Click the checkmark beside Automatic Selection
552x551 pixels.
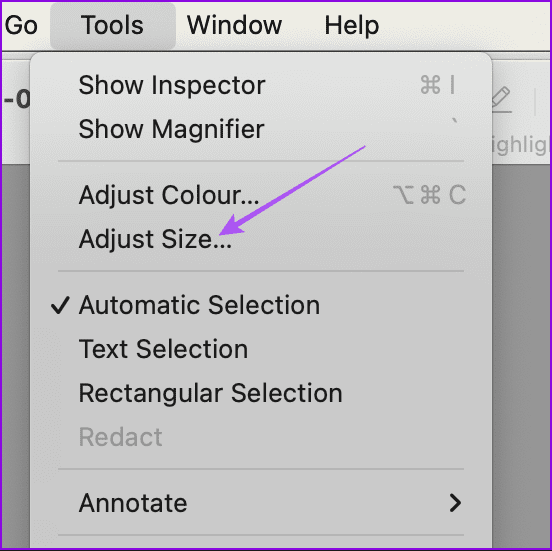[60, 305]
